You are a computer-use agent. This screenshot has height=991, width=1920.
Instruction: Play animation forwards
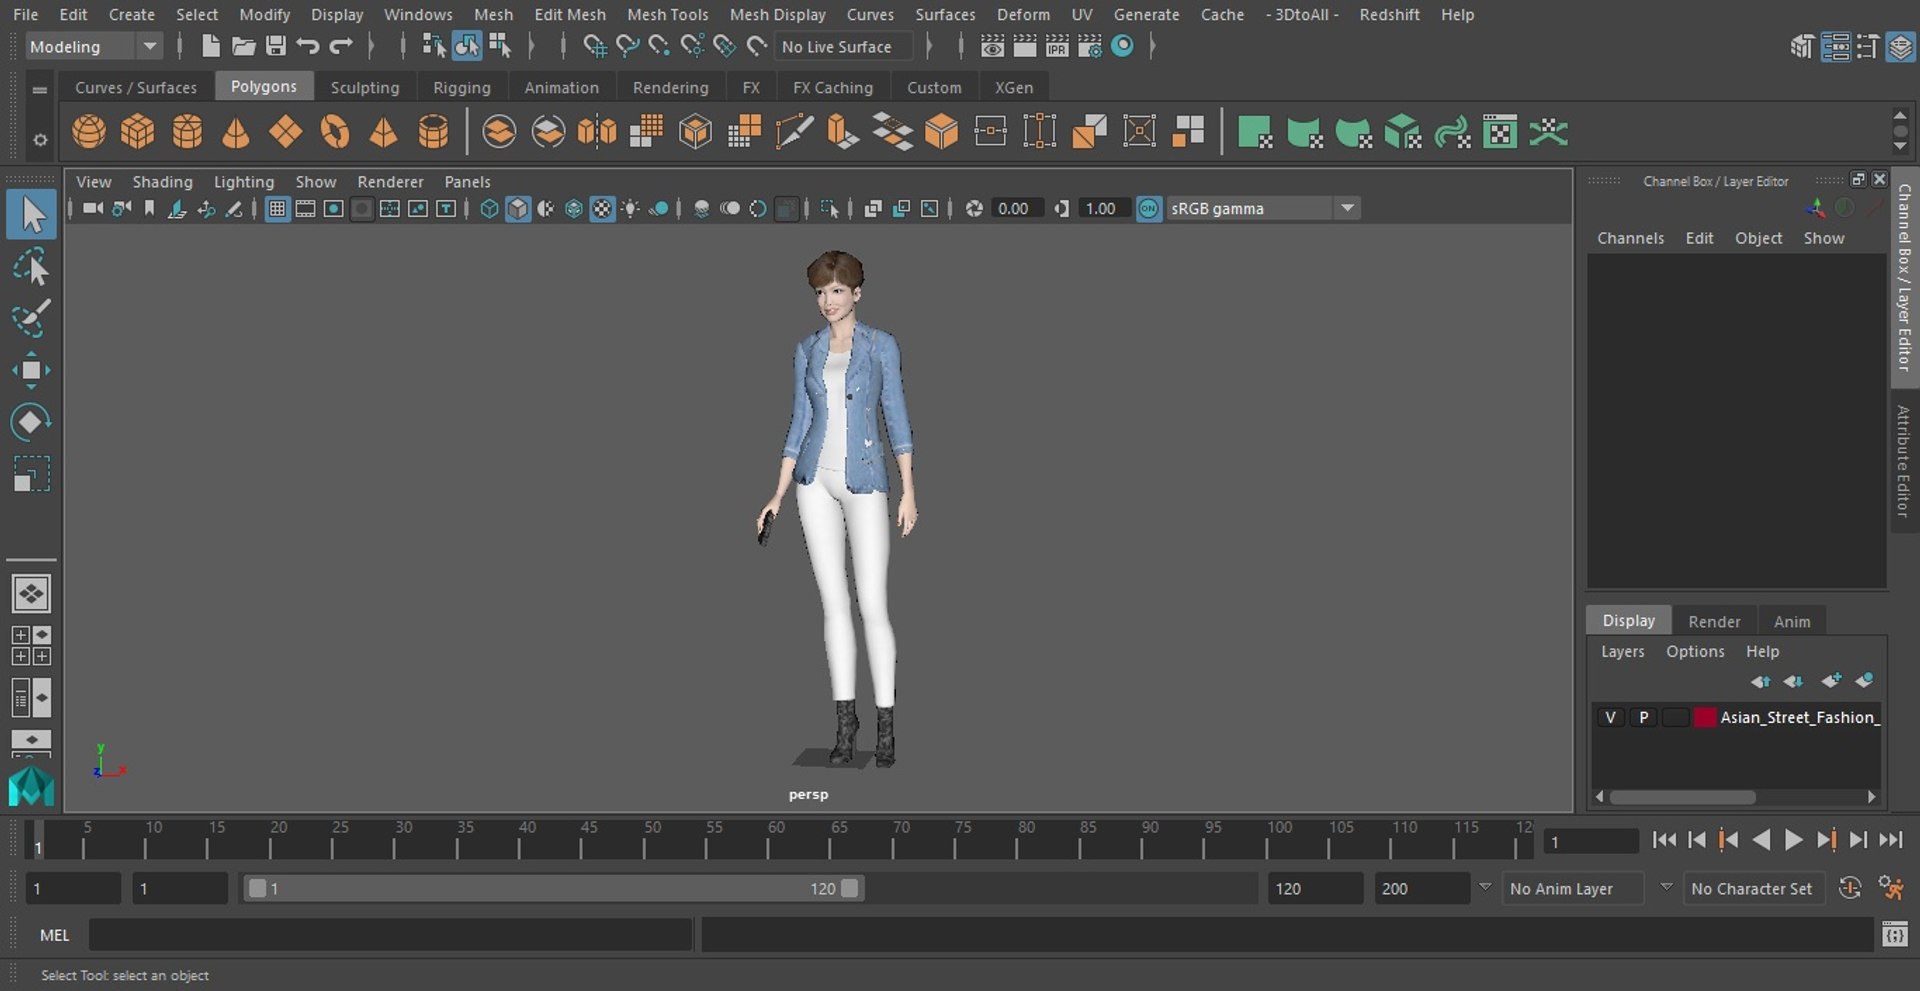[1794, 840]
